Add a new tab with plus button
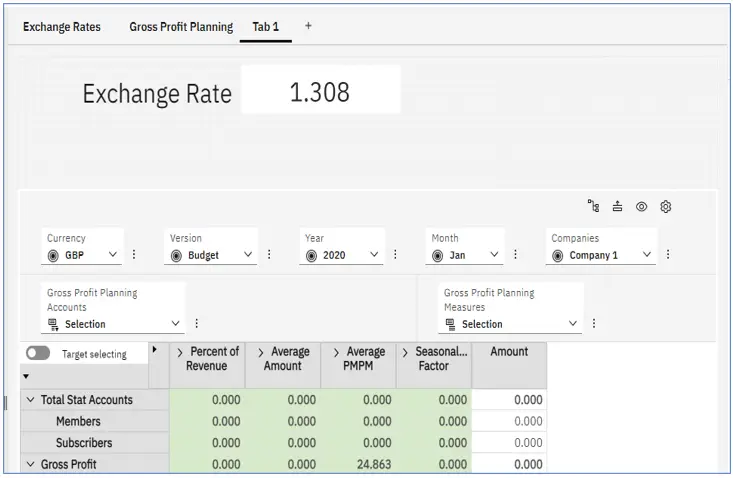The image size is (733, 478). (x=308, y=26)
